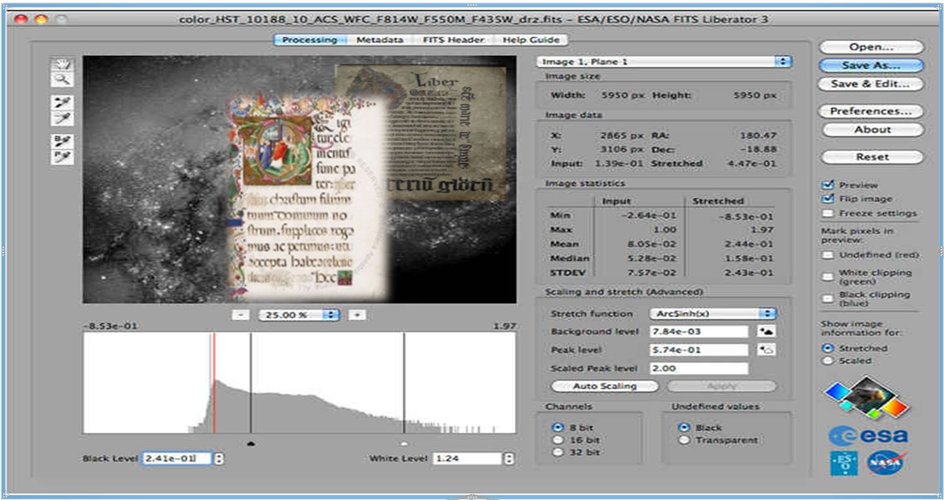This screenshot has width=944, height=500.
Task: Click the Auto Scaling button
Action: pos(604,386)
